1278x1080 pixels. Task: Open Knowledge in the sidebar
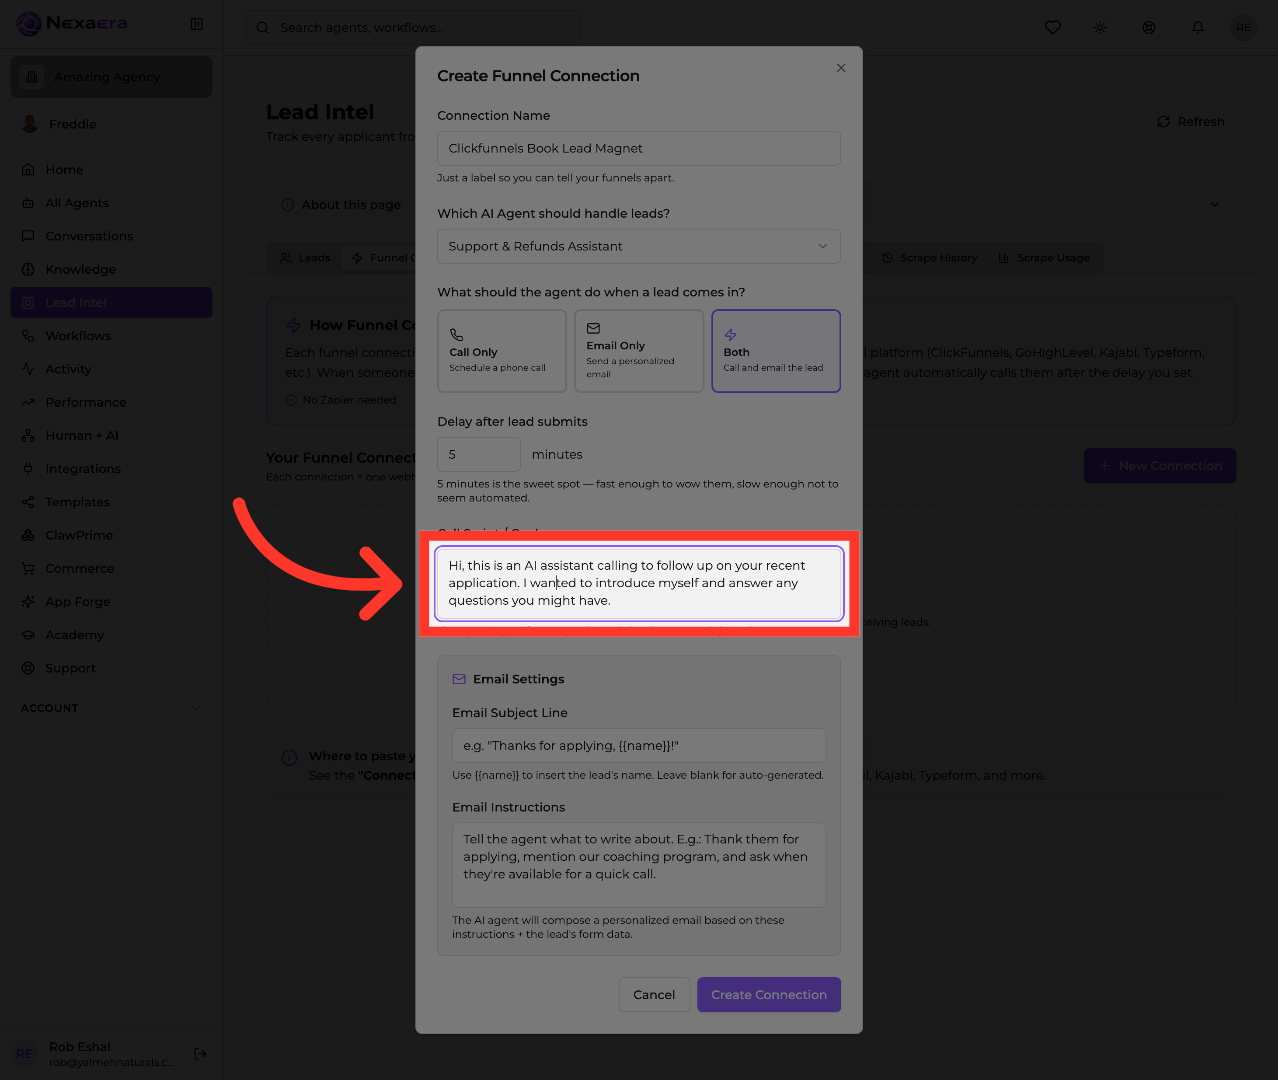pyautogui.click(x=111, y=269)
